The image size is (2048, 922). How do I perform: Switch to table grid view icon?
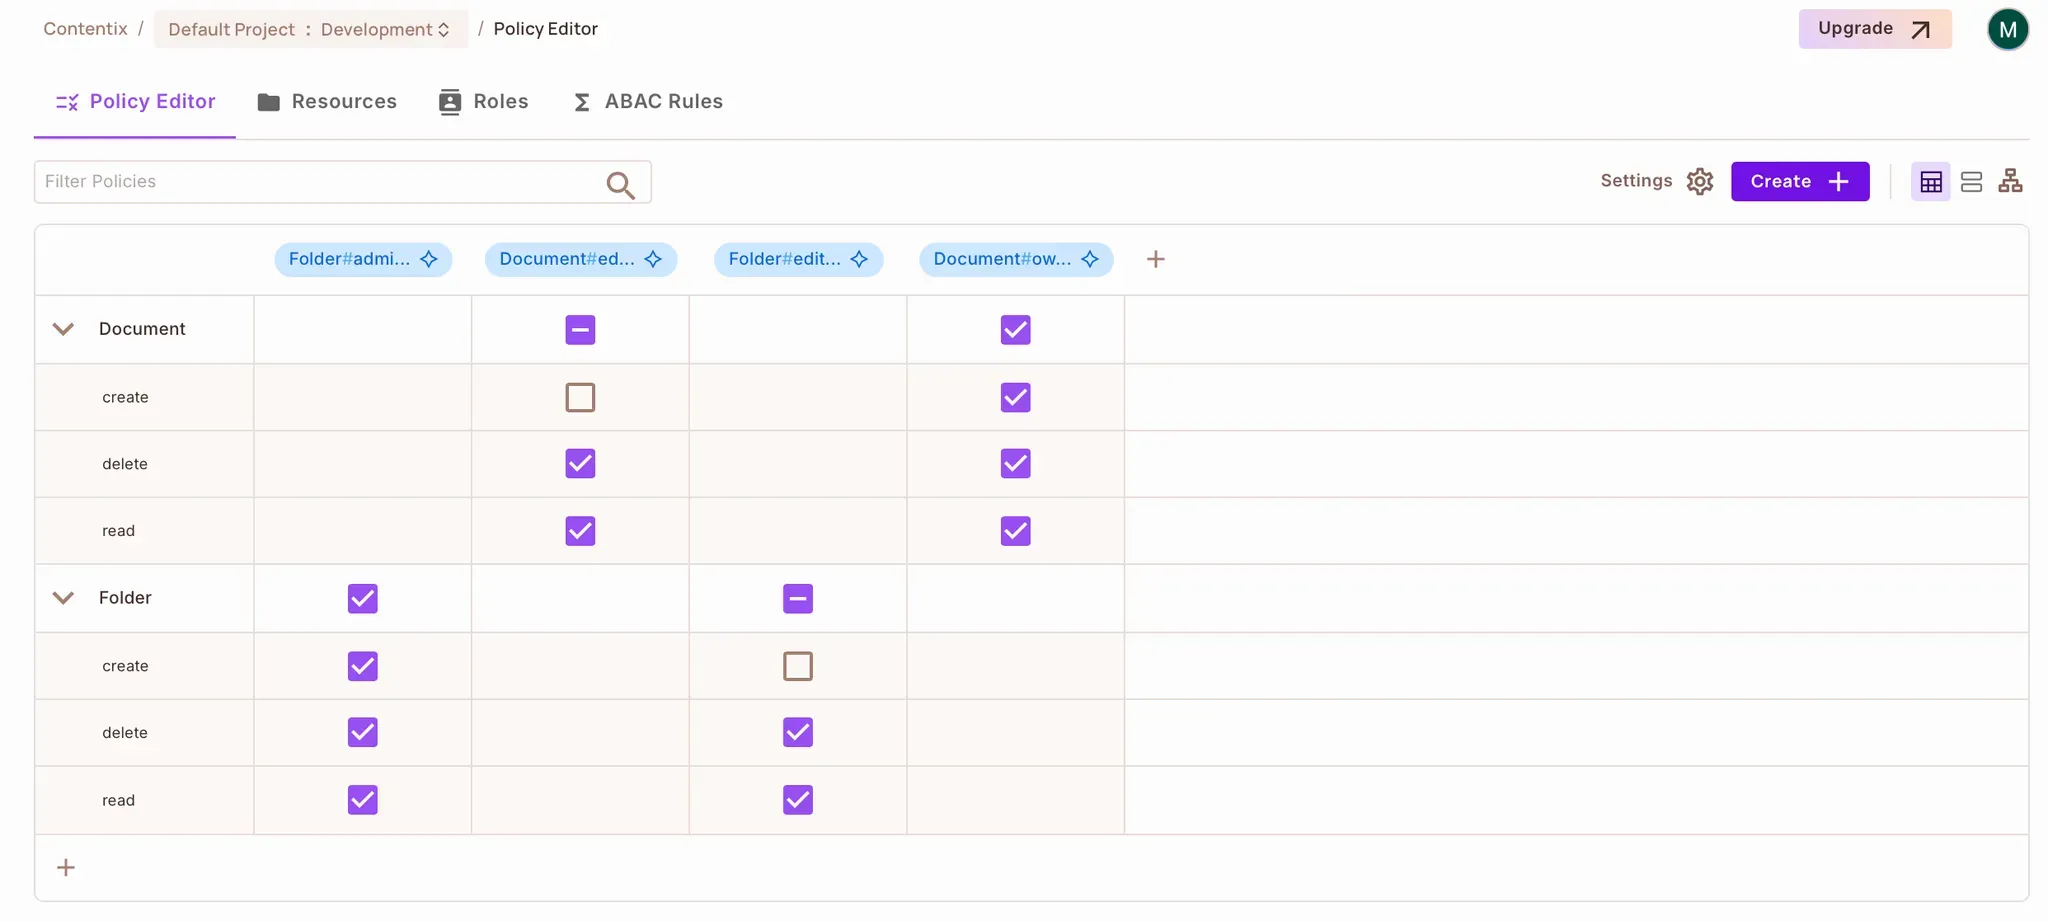(1930, 182)
